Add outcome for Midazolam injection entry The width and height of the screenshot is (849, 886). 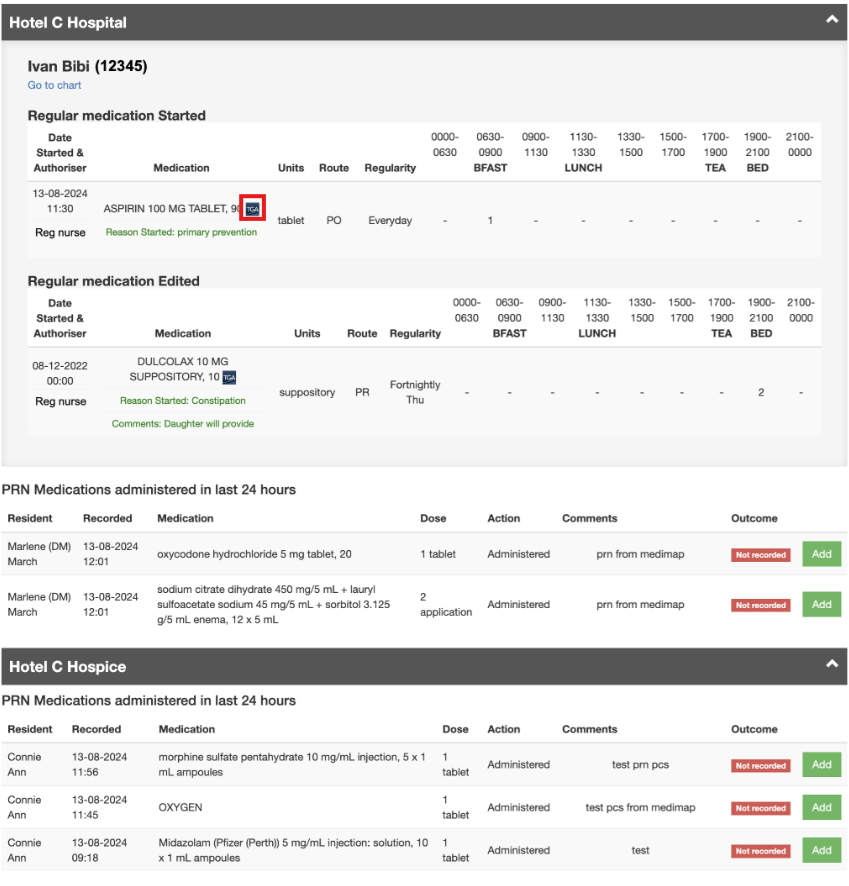(821, 851)
